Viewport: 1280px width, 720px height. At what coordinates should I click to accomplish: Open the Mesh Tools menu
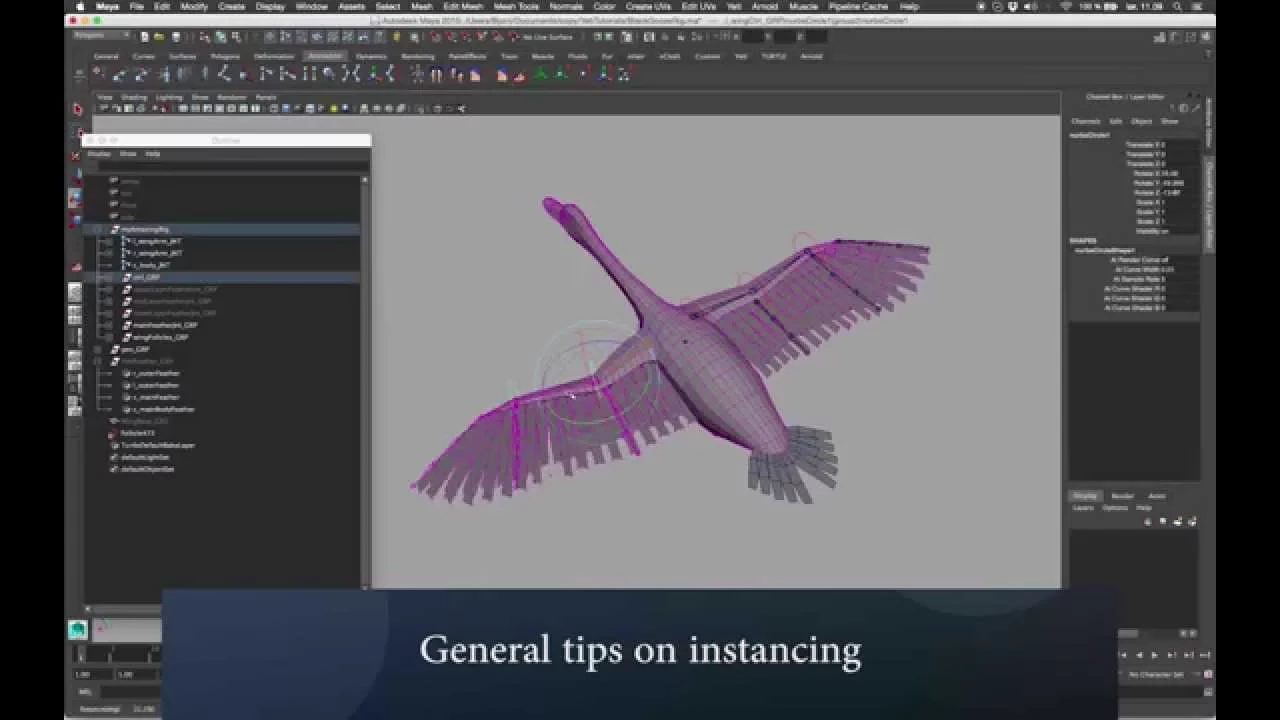tap(516, 6)
